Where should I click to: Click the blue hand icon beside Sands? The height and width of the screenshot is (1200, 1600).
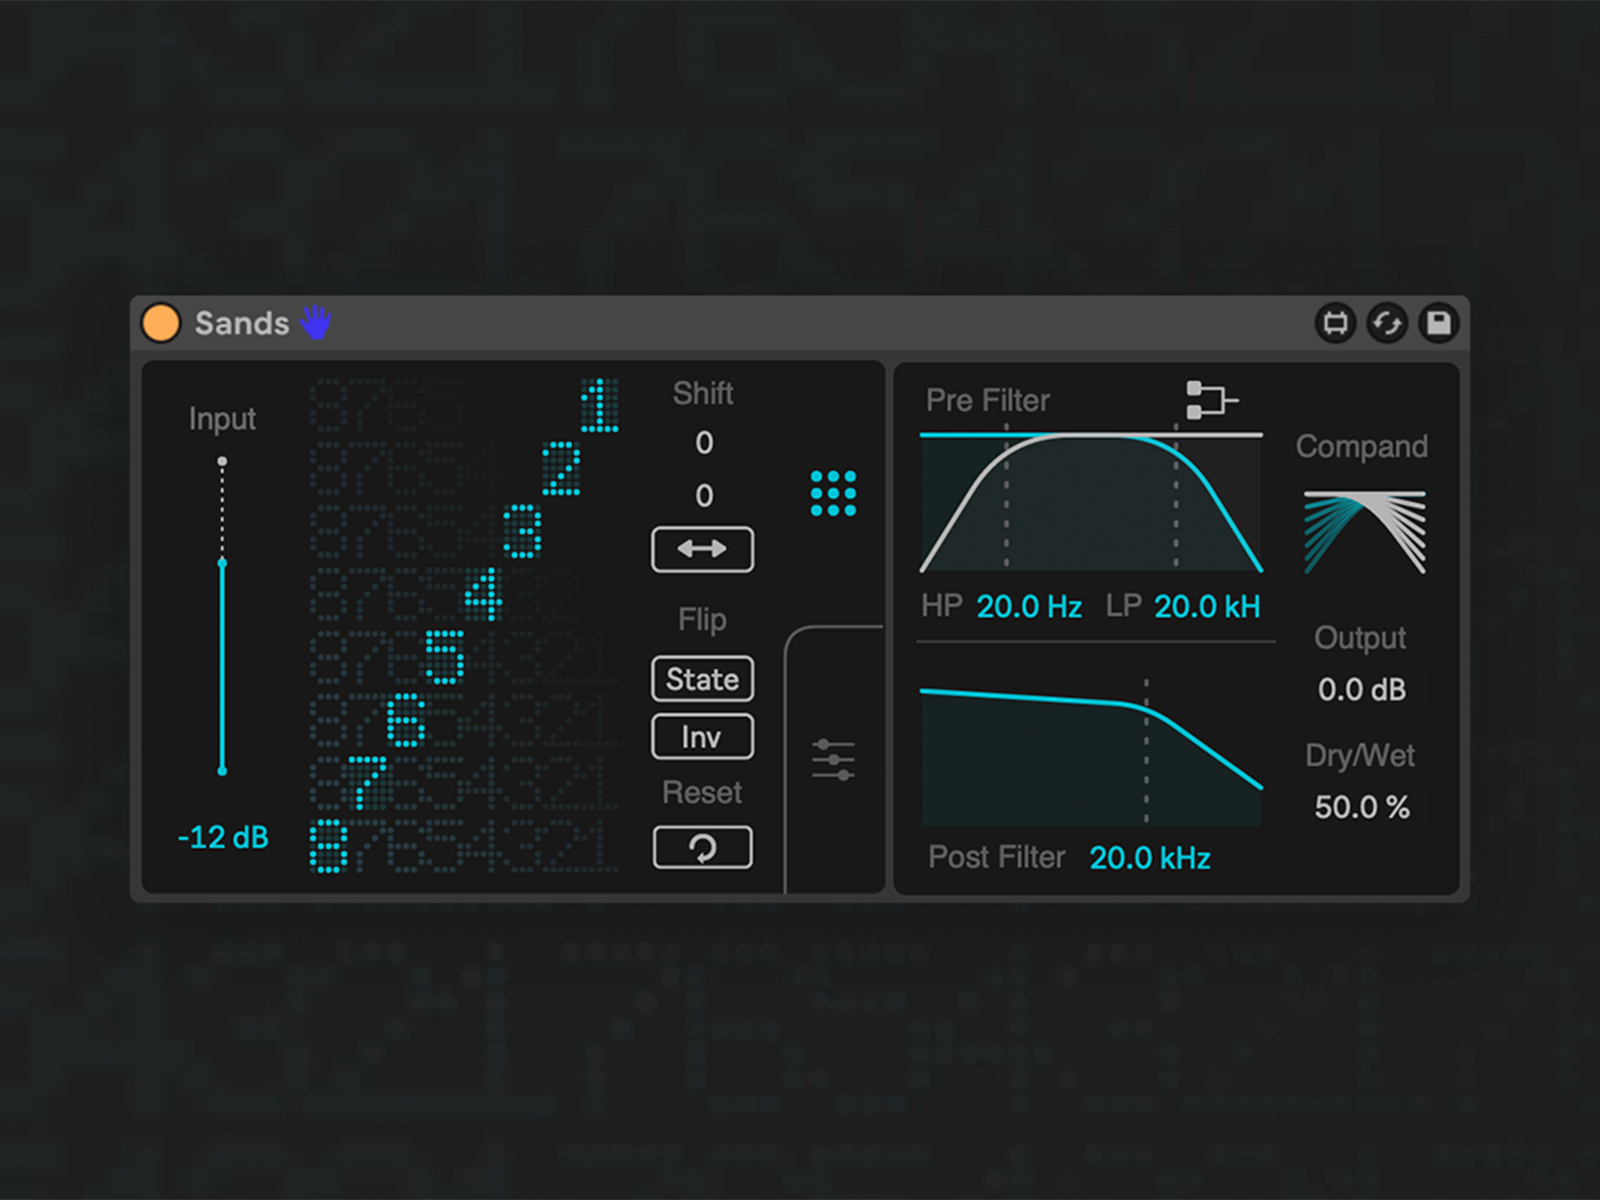[x=316, y=322]
